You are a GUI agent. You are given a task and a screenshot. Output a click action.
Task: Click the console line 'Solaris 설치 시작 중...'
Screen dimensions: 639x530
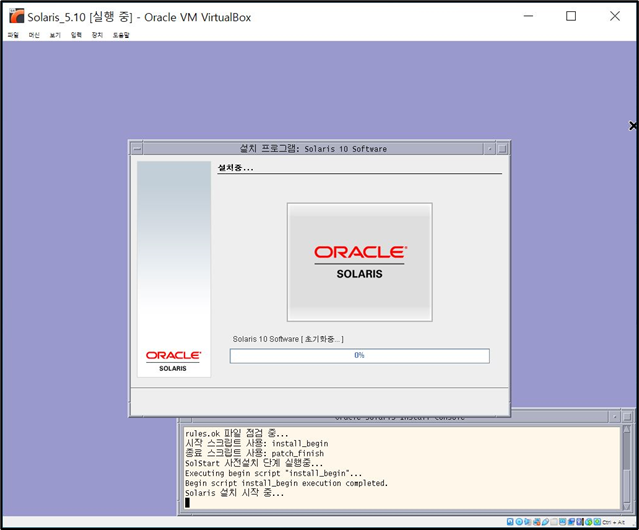coord(234,493)
